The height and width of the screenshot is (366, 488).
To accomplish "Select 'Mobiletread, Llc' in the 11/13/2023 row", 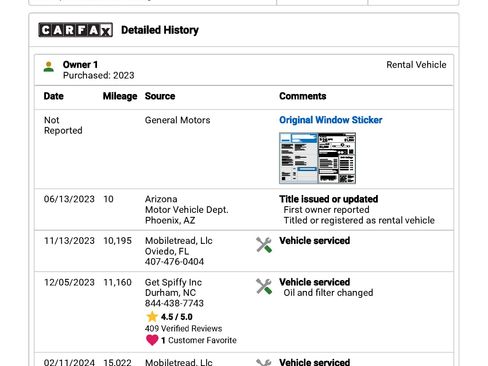I will 179,241.
